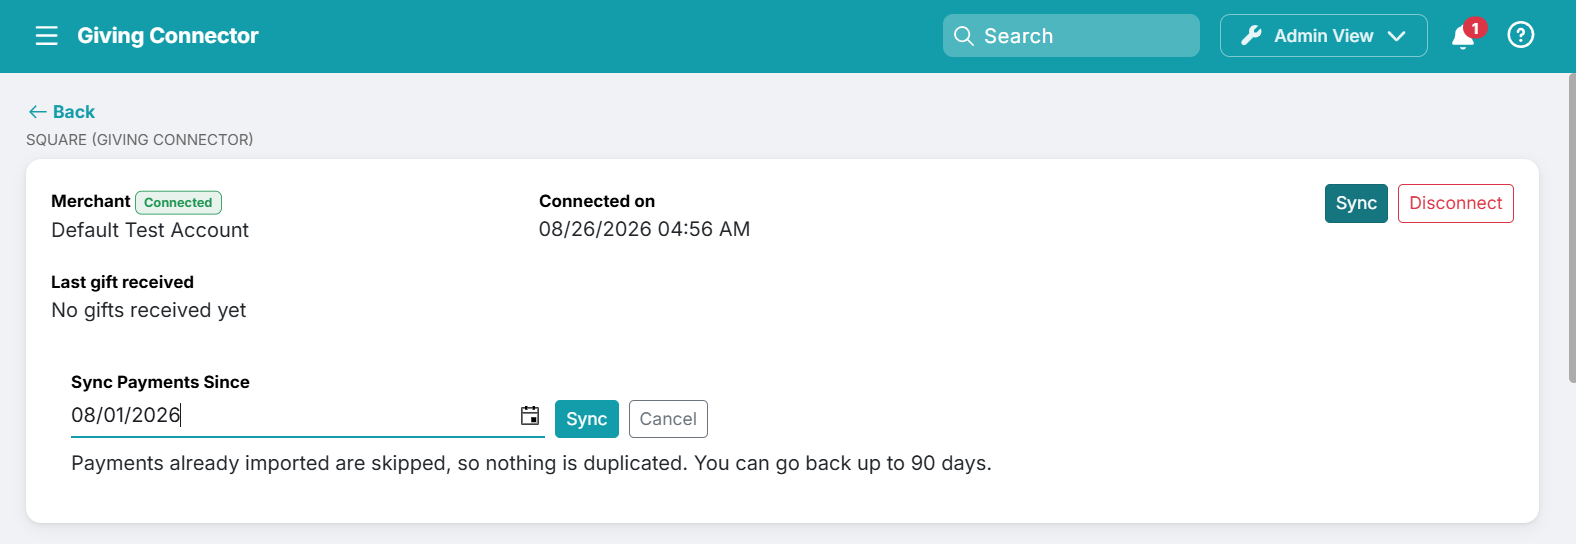Click the Giving Connector logo title
This screenshot has height=544, width=1576.
click(x=168, y=36)
